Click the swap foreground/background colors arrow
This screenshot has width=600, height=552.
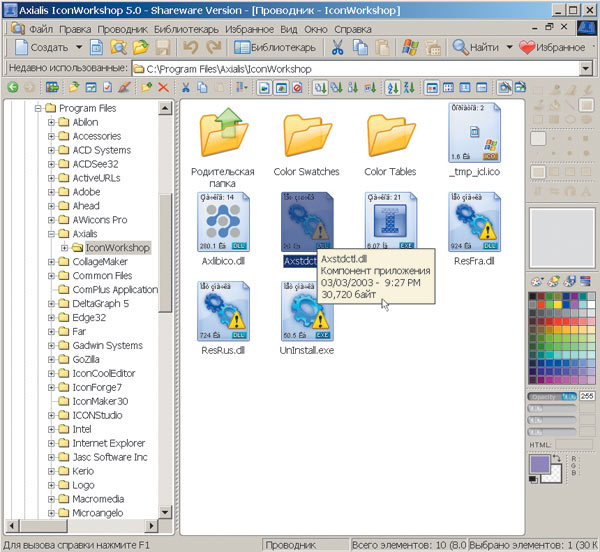click(x=557, y=458)
